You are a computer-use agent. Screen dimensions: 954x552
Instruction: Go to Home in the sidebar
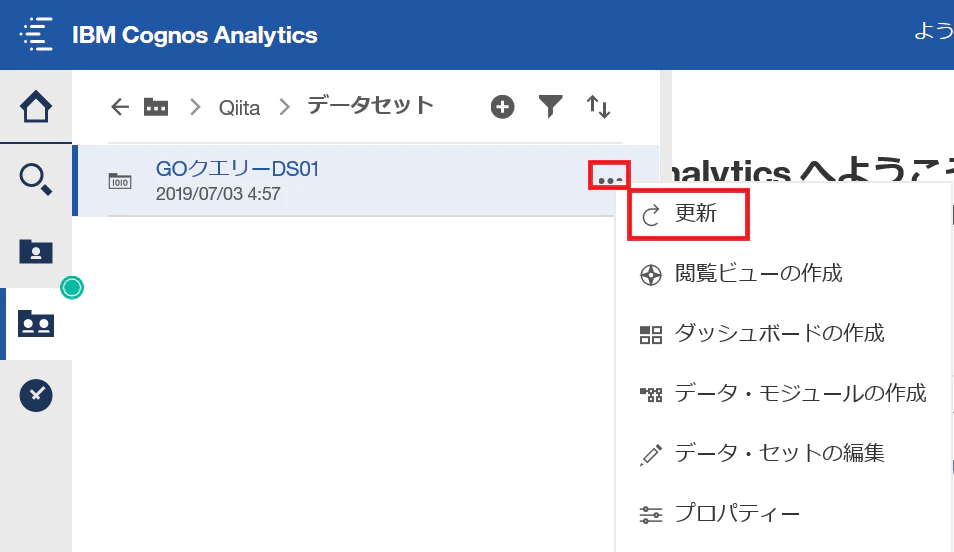[x=36, y=107]
